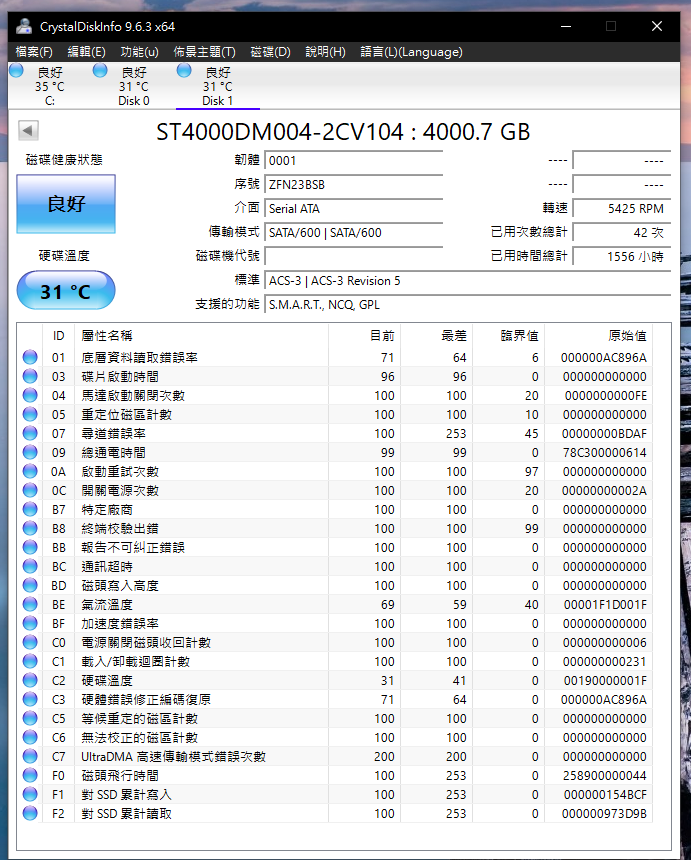Image resolution: width=691 pixels, height=860 pixels.
Task: Click the serial number field ZFN23BSB
Action: 354,185
